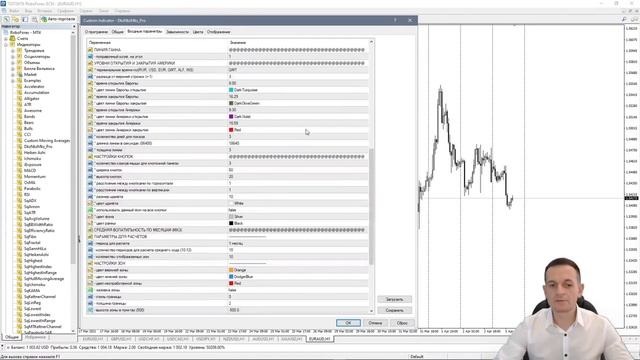Select the Momentum indicator icon in Navigator

pyautogui.click(x=19, y=177)
